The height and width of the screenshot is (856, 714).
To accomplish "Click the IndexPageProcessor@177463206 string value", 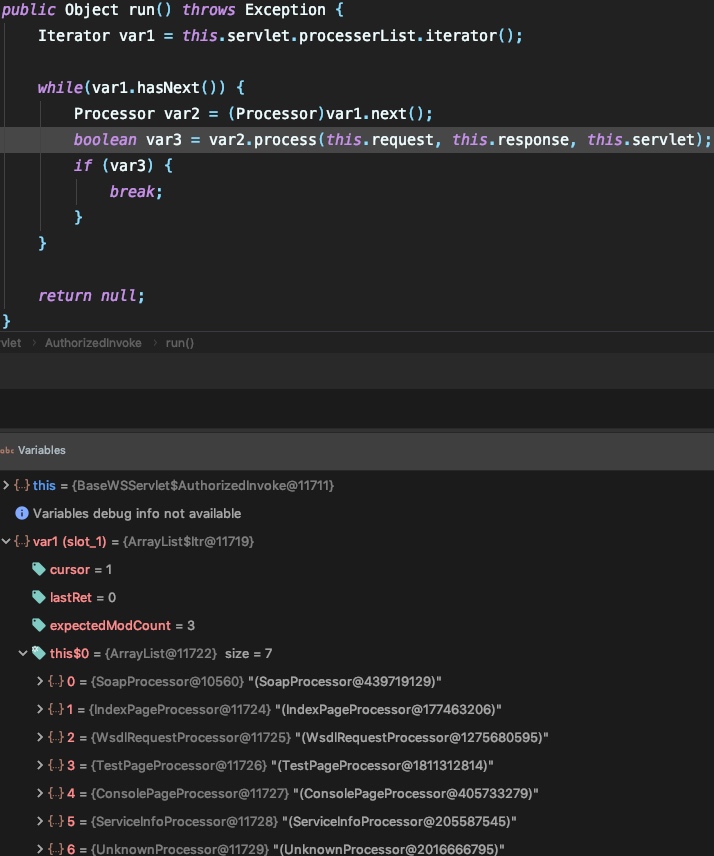I will (388, 709).
